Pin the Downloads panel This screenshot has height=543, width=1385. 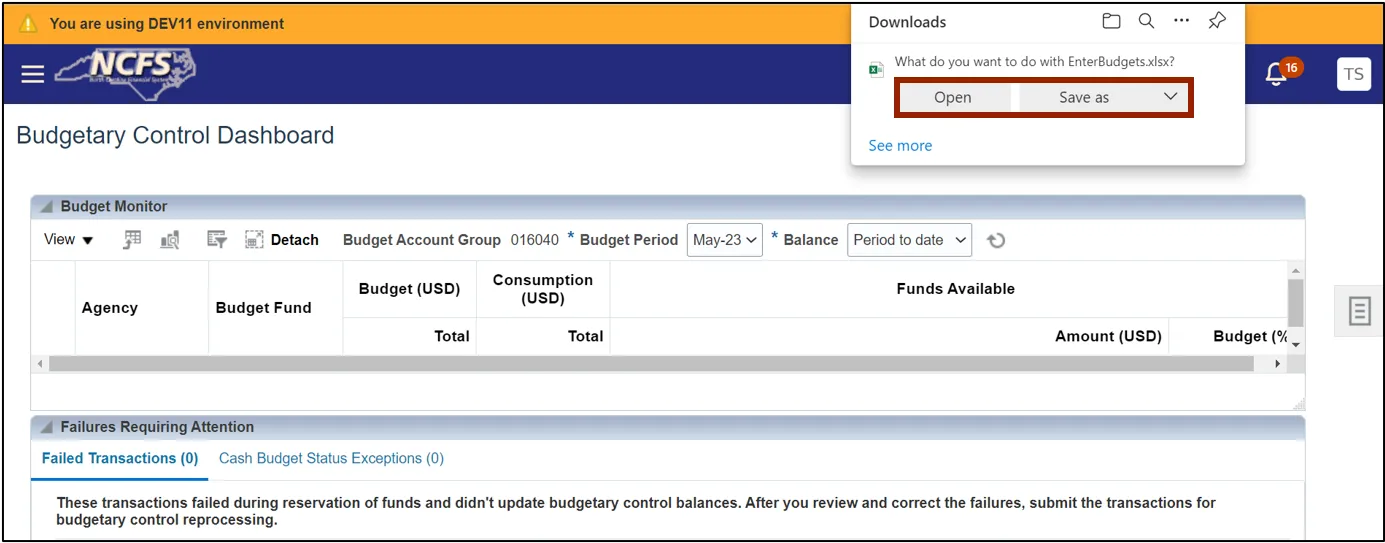(1217, 21)
